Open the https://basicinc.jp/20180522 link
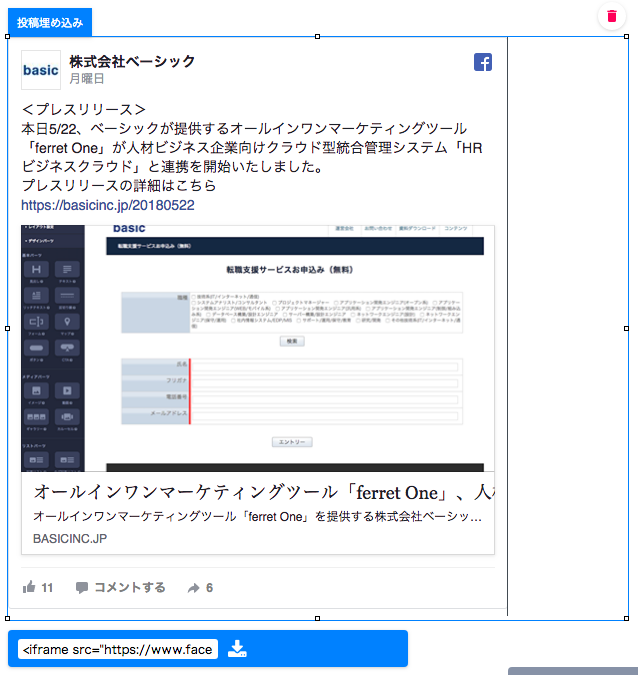638x675 pixels. coord(108,205)
